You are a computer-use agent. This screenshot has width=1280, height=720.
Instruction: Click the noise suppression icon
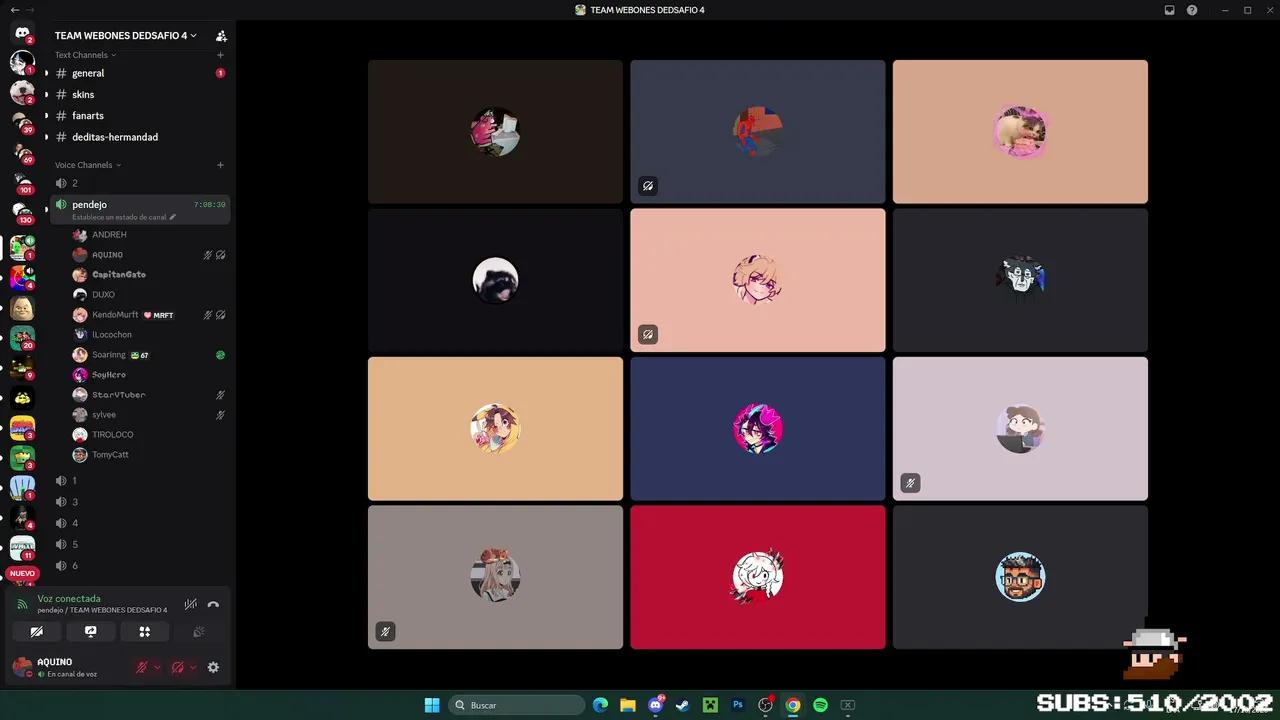(190, 604)
